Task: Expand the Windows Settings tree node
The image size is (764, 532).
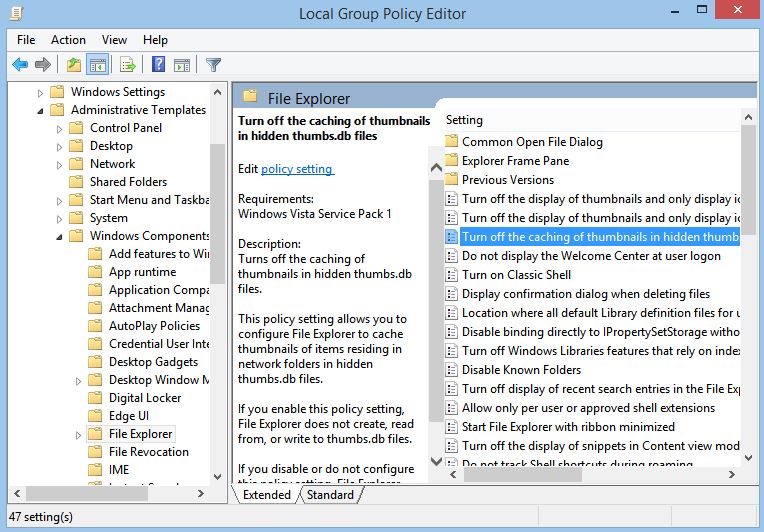Action: (x=40, y=93)
